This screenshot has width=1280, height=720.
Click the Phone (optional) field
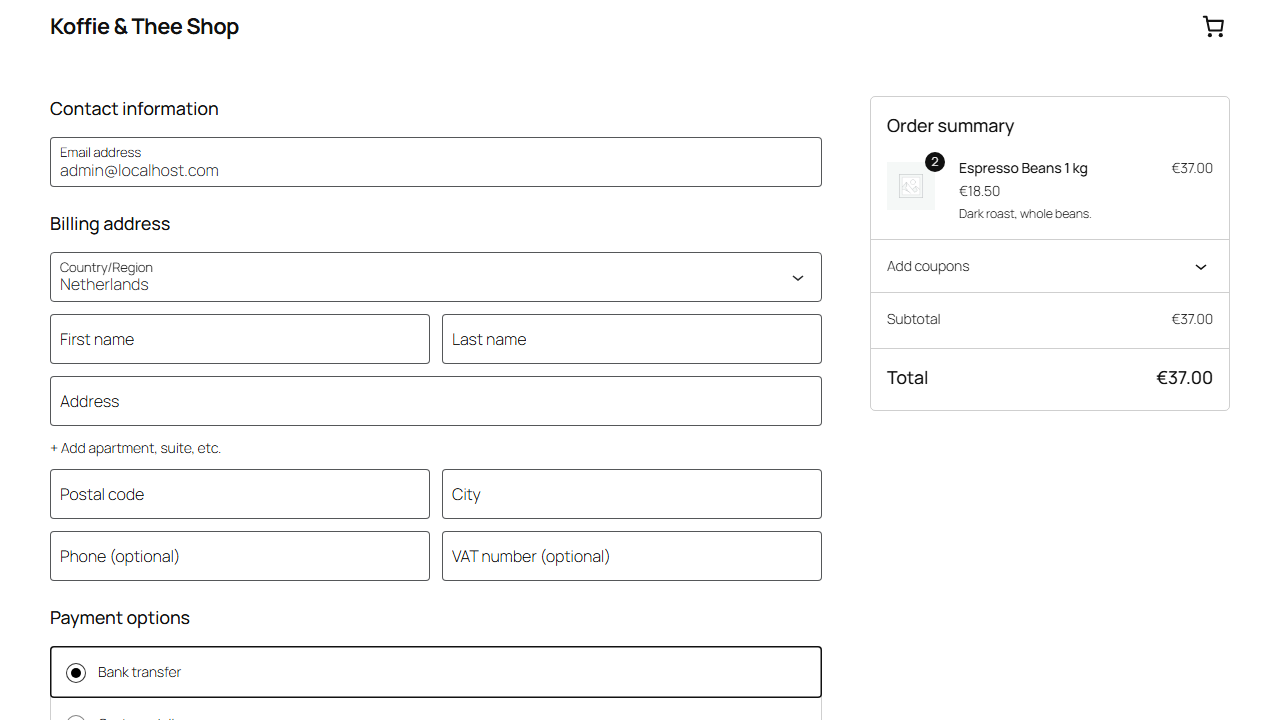[240, 556]
